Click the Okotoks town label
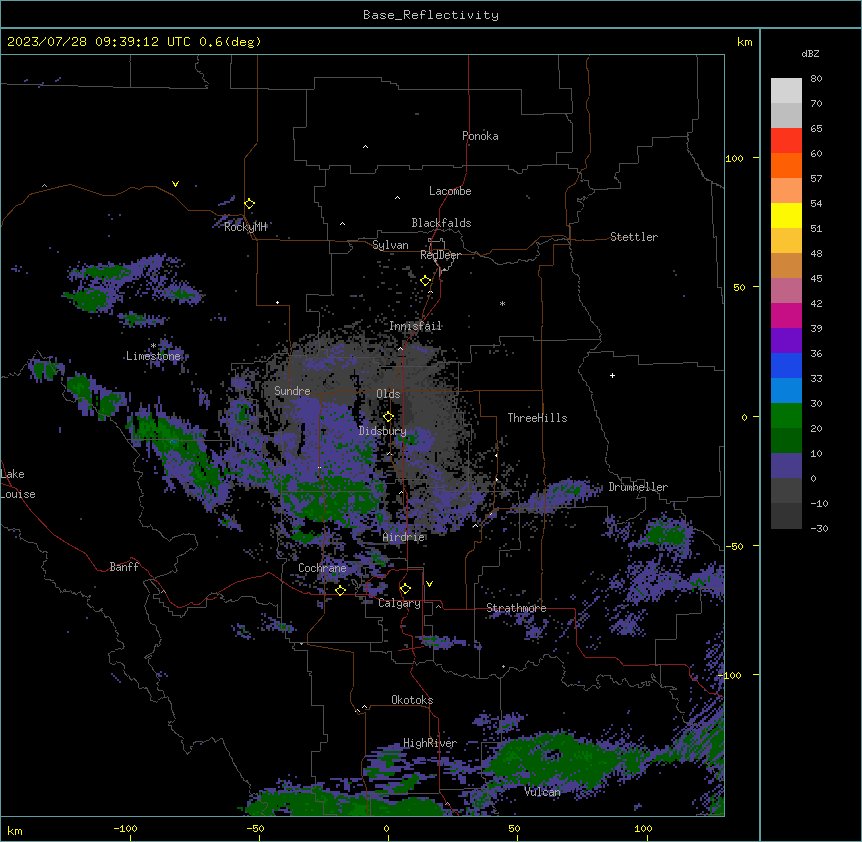Image resolution: width=862 pixels, height=842 pixels. pos(412,700)
